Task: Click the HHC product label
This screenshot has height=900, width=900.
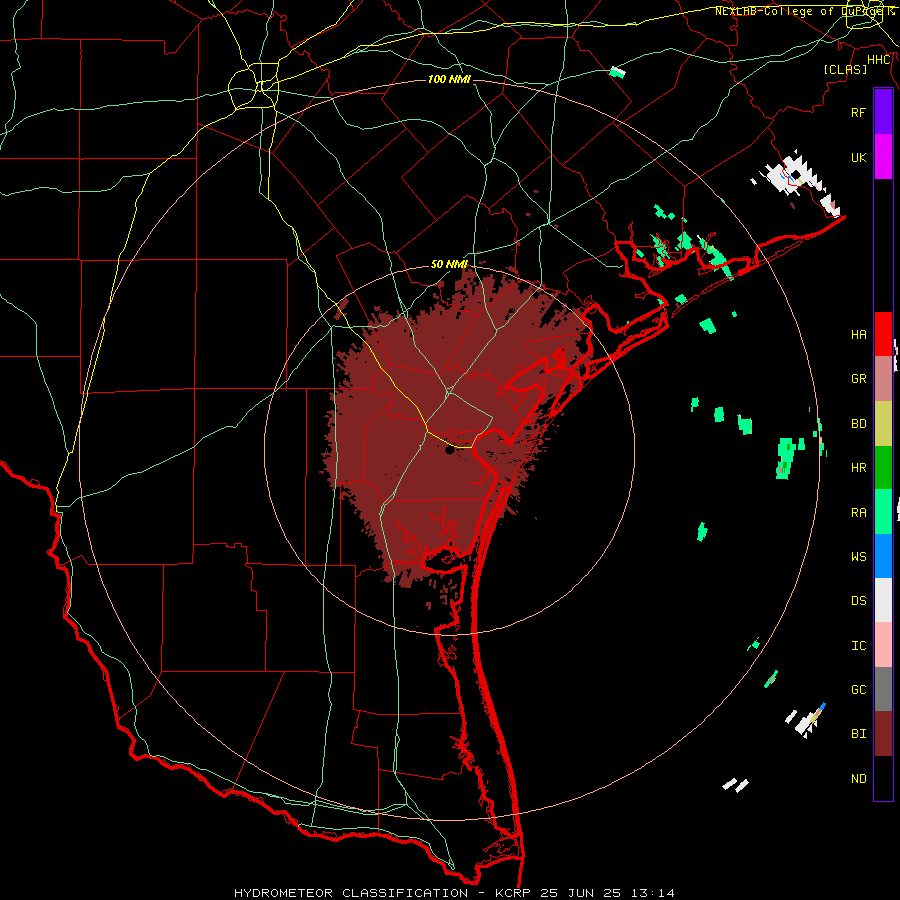Action: point(878,60)
